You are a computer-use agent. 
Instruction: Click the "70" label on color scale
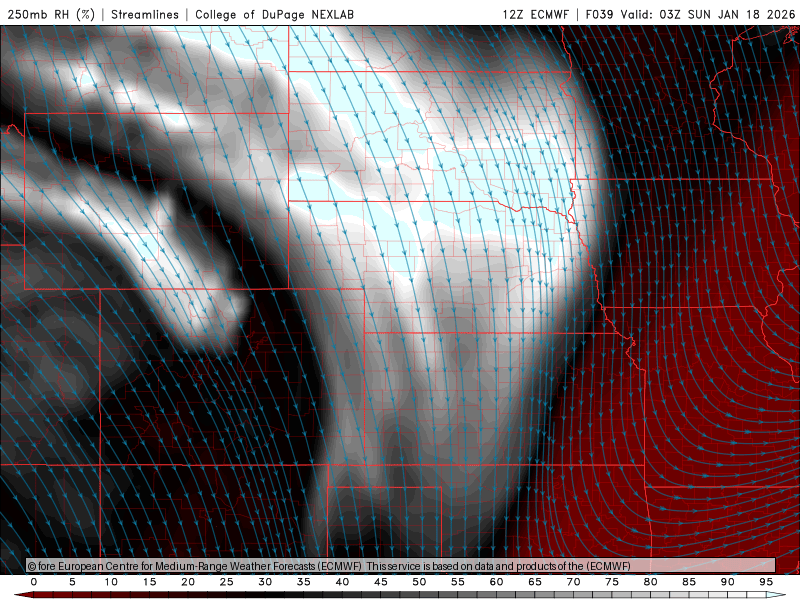point(573,582)
